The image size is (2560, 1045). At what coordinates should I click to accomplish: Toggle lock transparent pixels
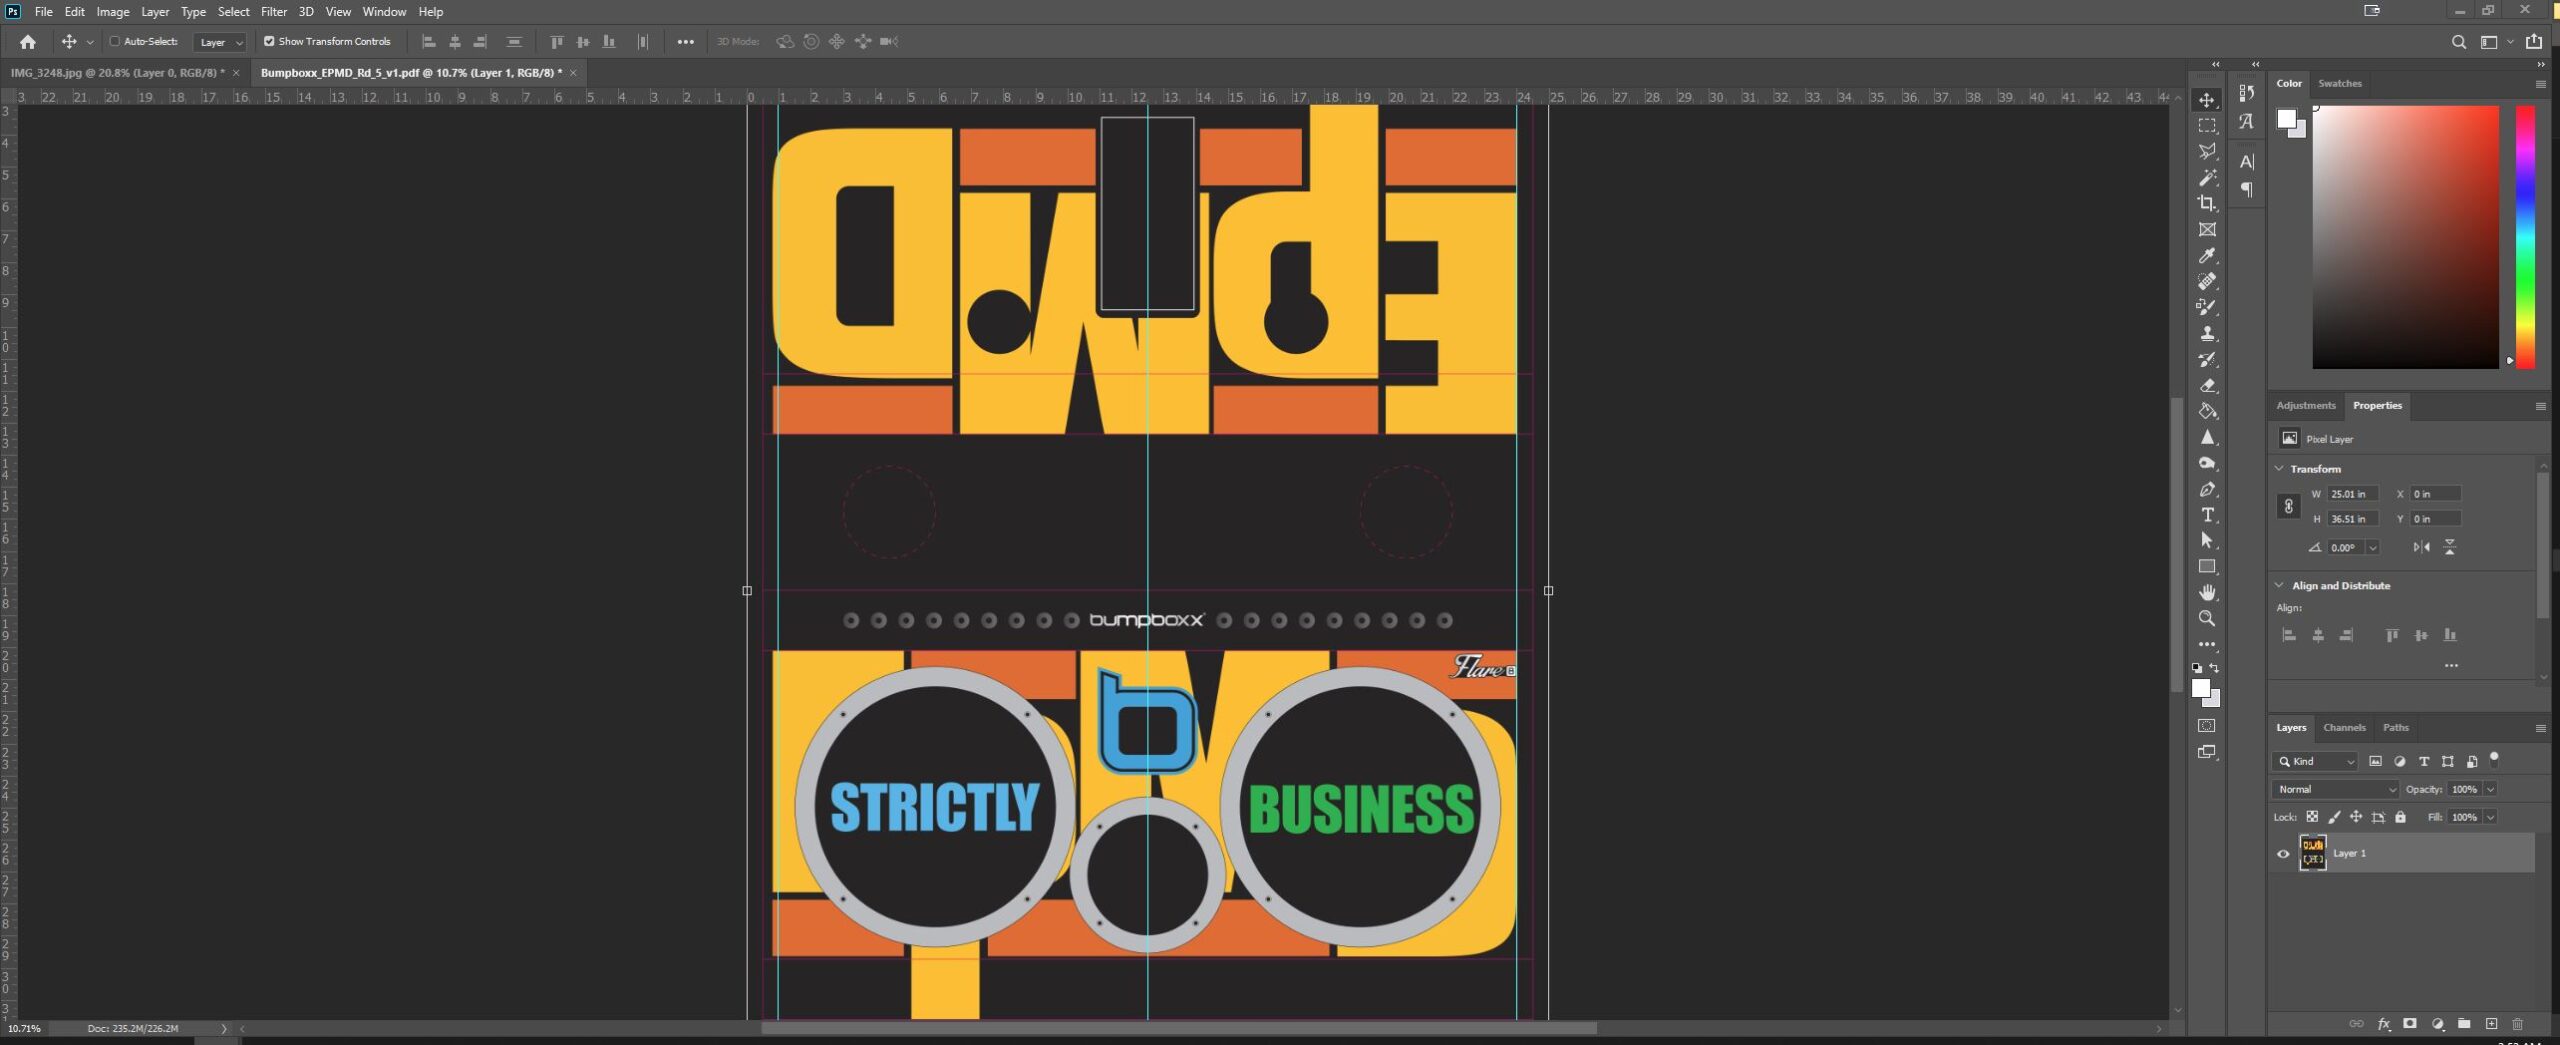click(2312, 817)
